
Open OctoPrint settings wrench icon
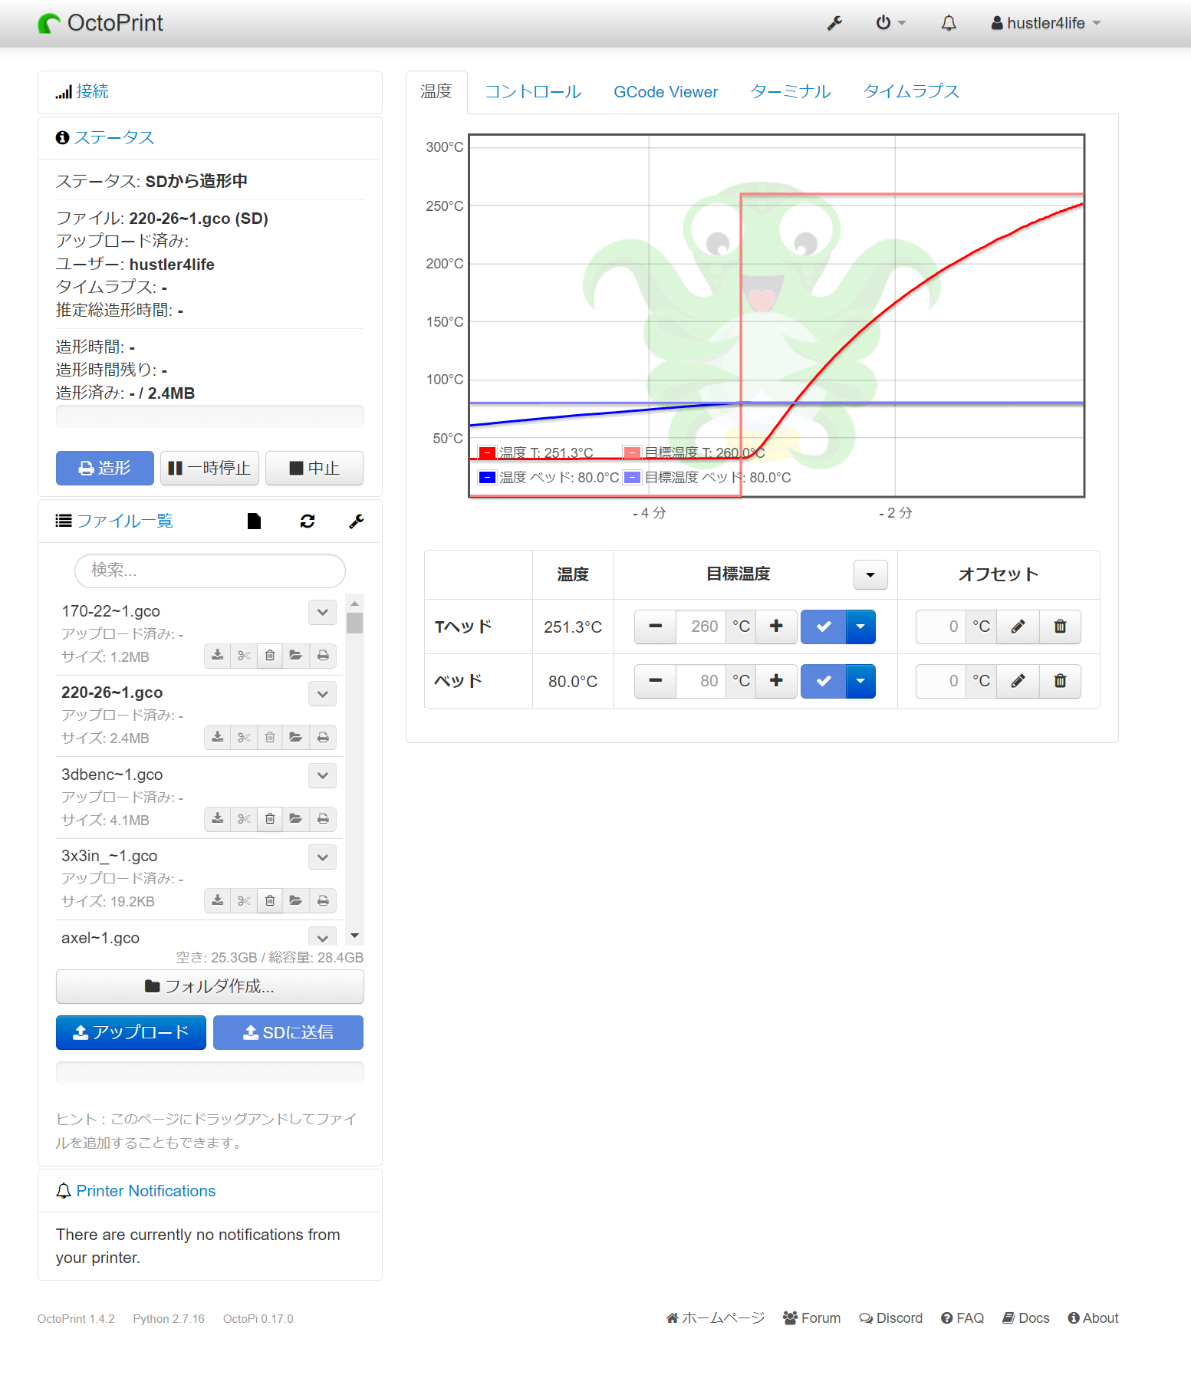coord(834,23)
